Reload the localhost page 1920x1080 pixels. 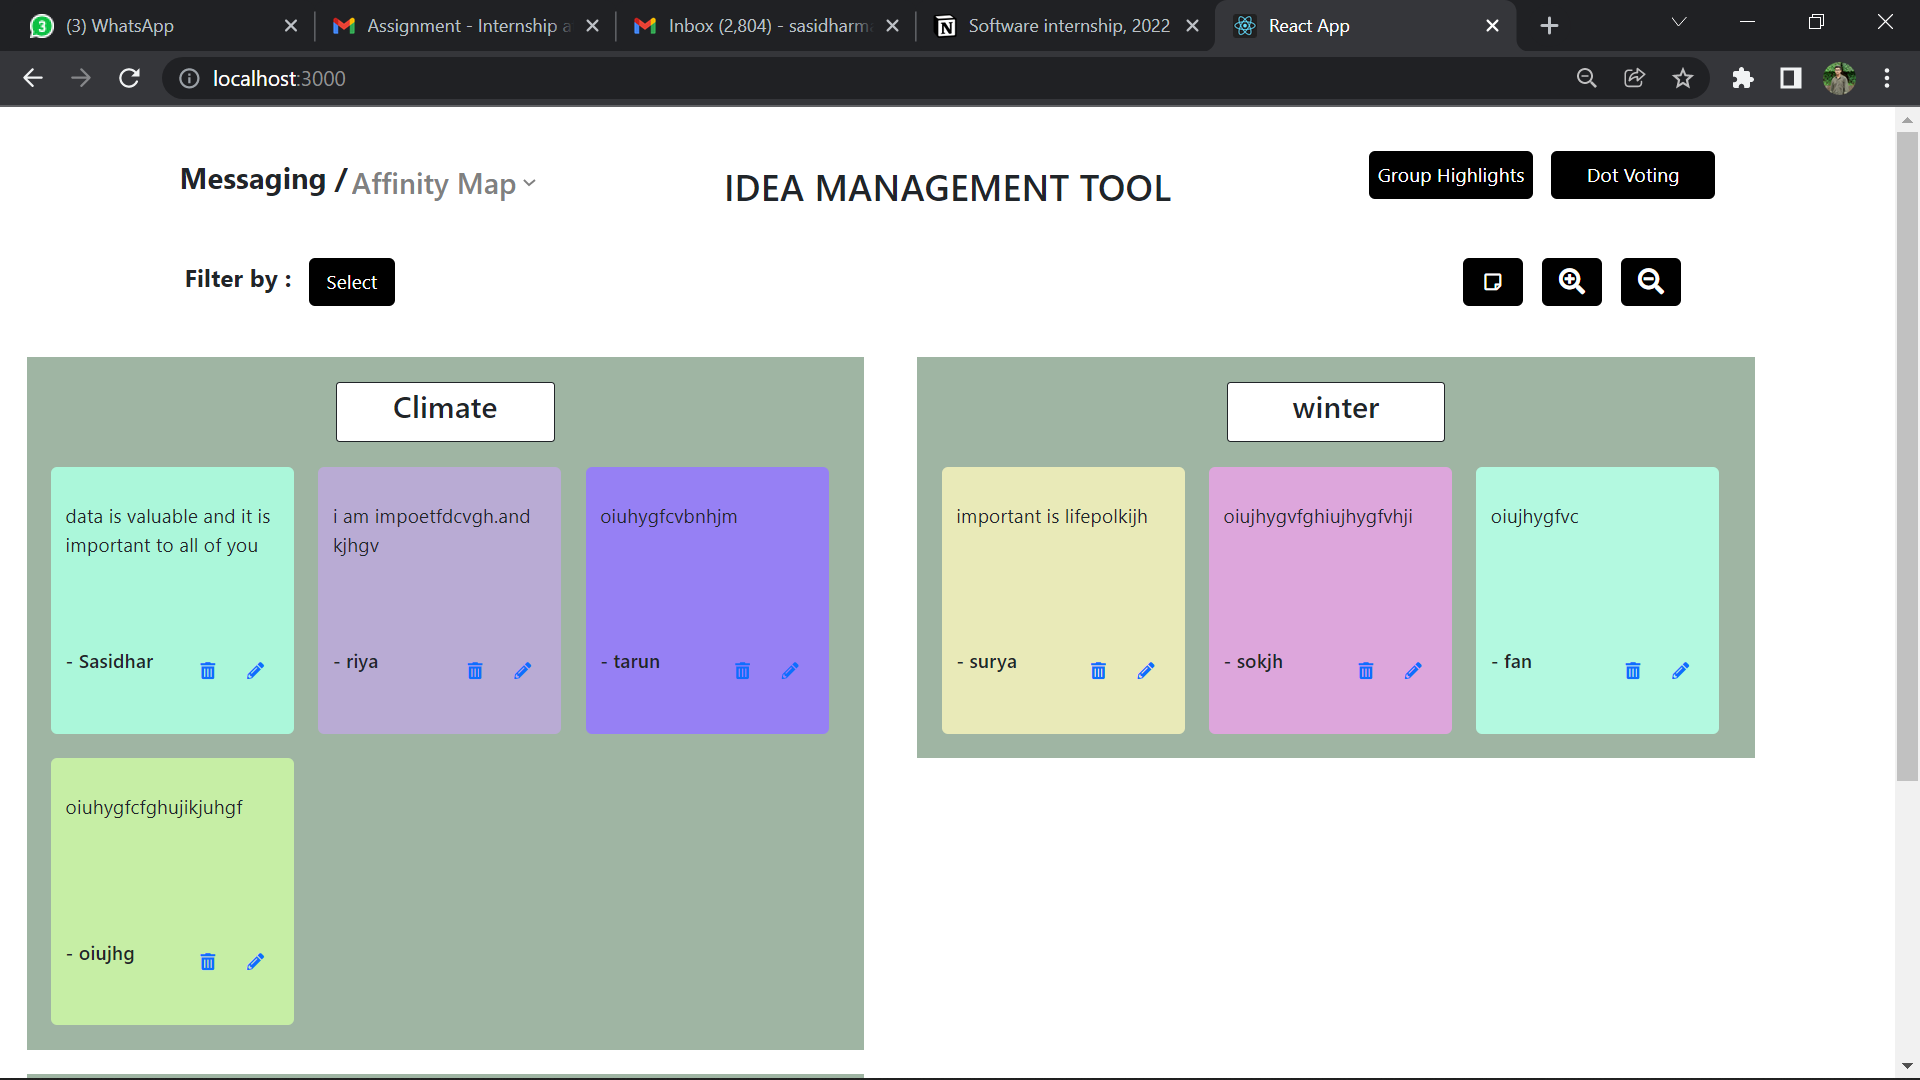129,78
